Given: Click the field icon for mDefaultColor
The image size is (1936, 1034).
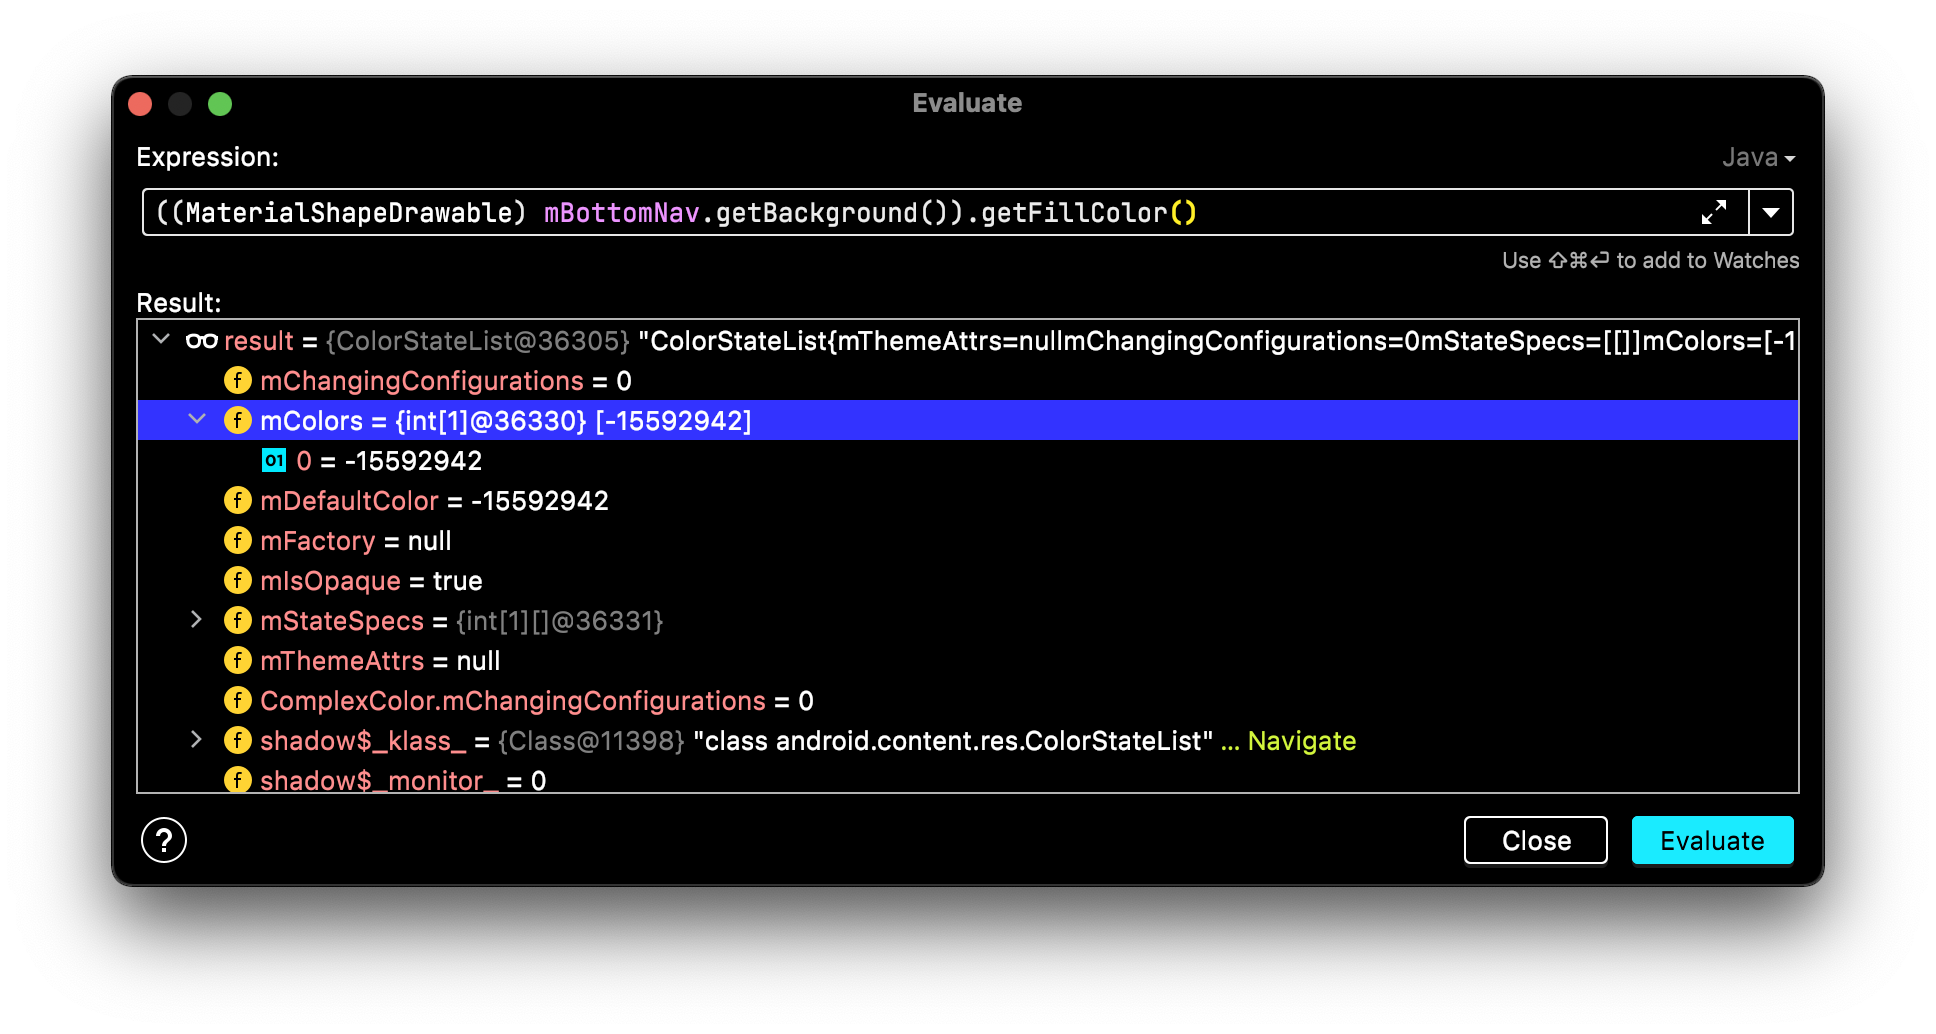Looking at the screenshot, I should coord(237,500).
